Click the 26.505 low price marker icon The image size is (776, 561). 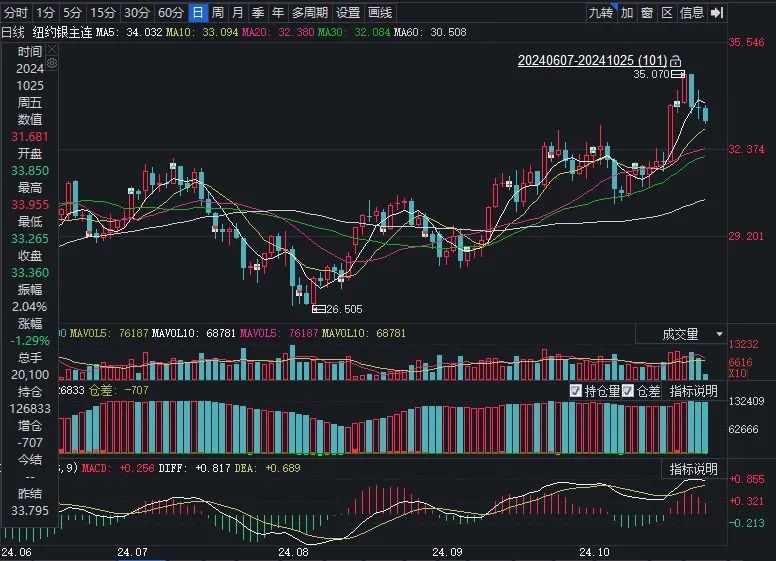(319, 309)
